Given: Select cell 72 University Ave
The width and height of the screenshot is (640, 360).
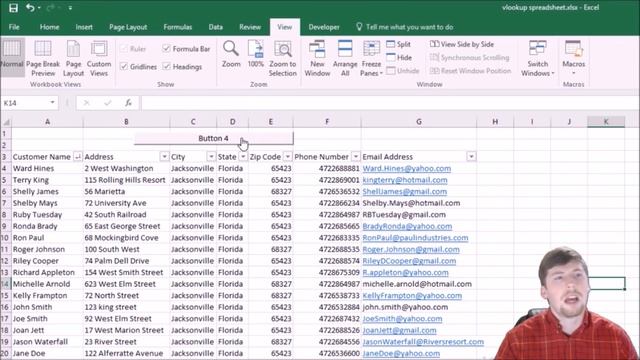Looking at the screenshot, I should point(127,203).
